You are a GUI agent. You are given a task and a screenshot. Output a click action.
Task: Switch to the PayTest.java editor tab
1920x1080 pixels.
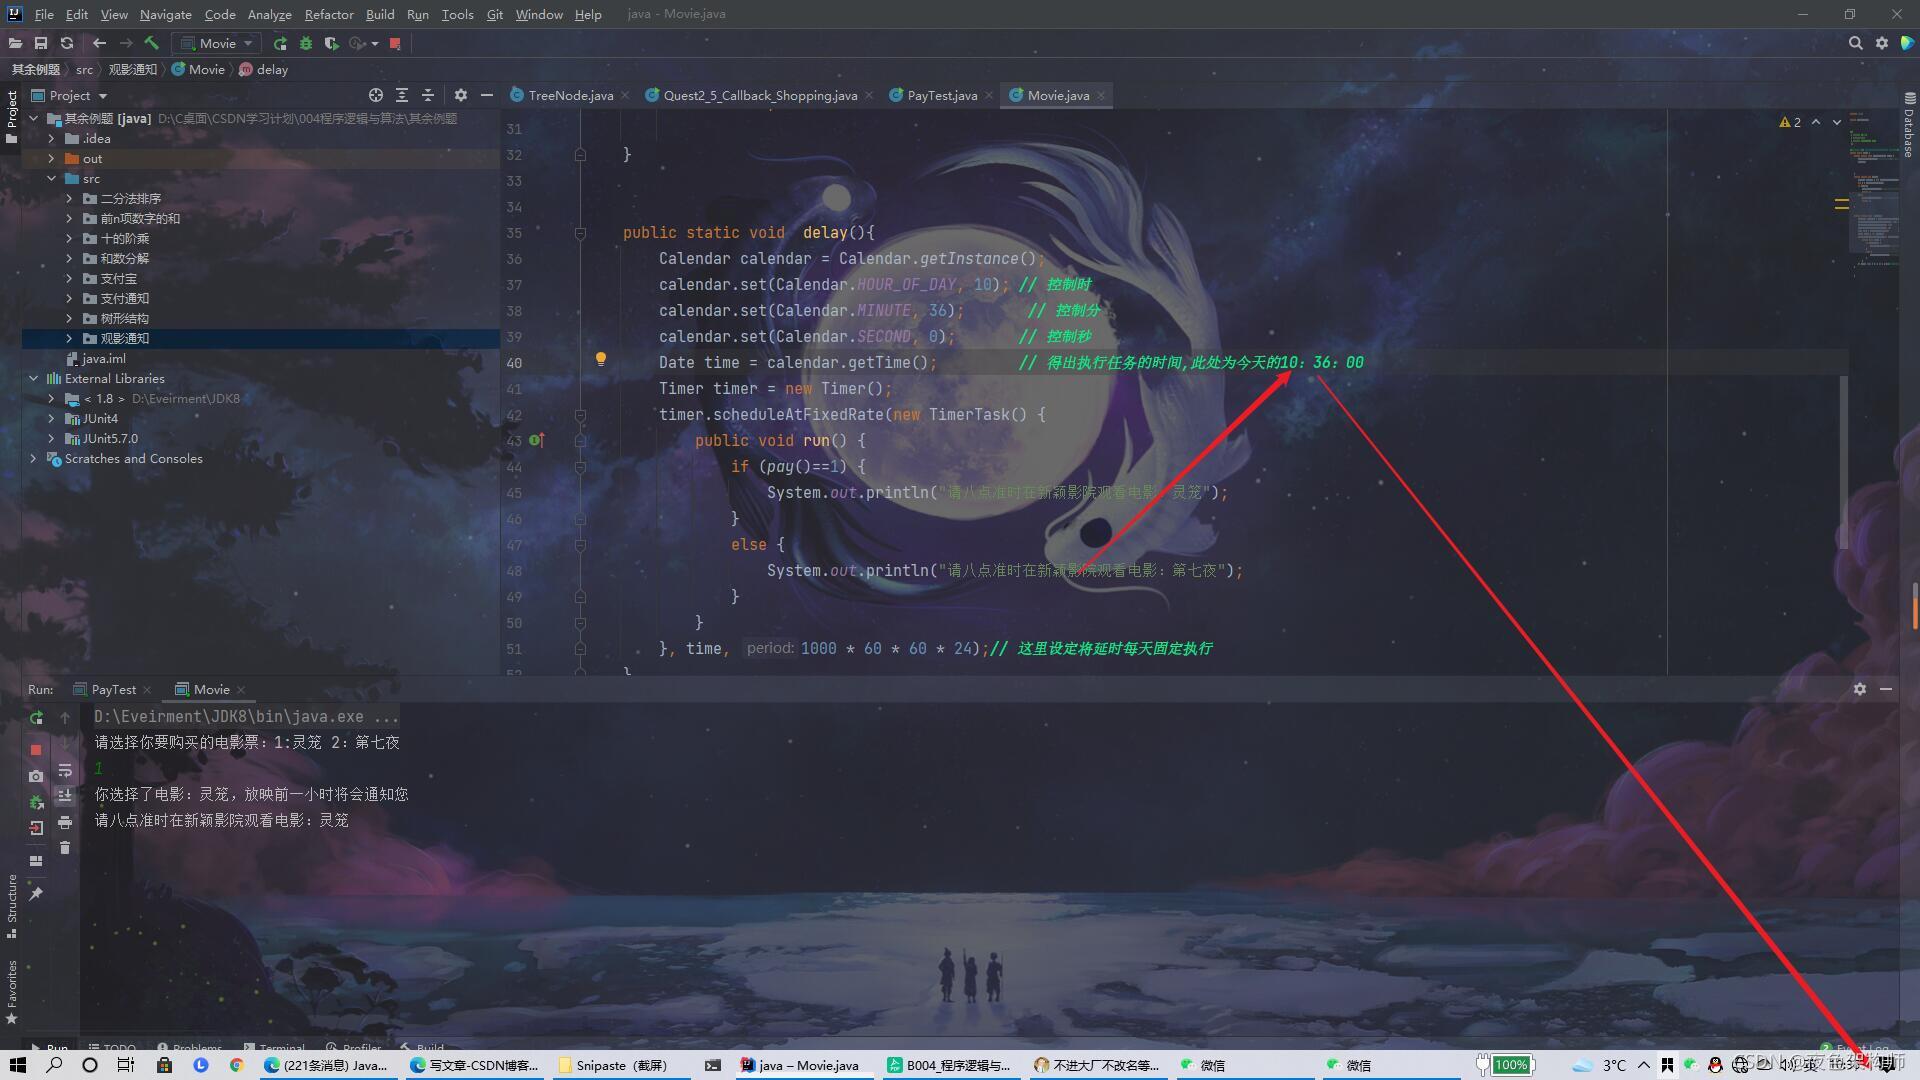[x=941, y=95]
